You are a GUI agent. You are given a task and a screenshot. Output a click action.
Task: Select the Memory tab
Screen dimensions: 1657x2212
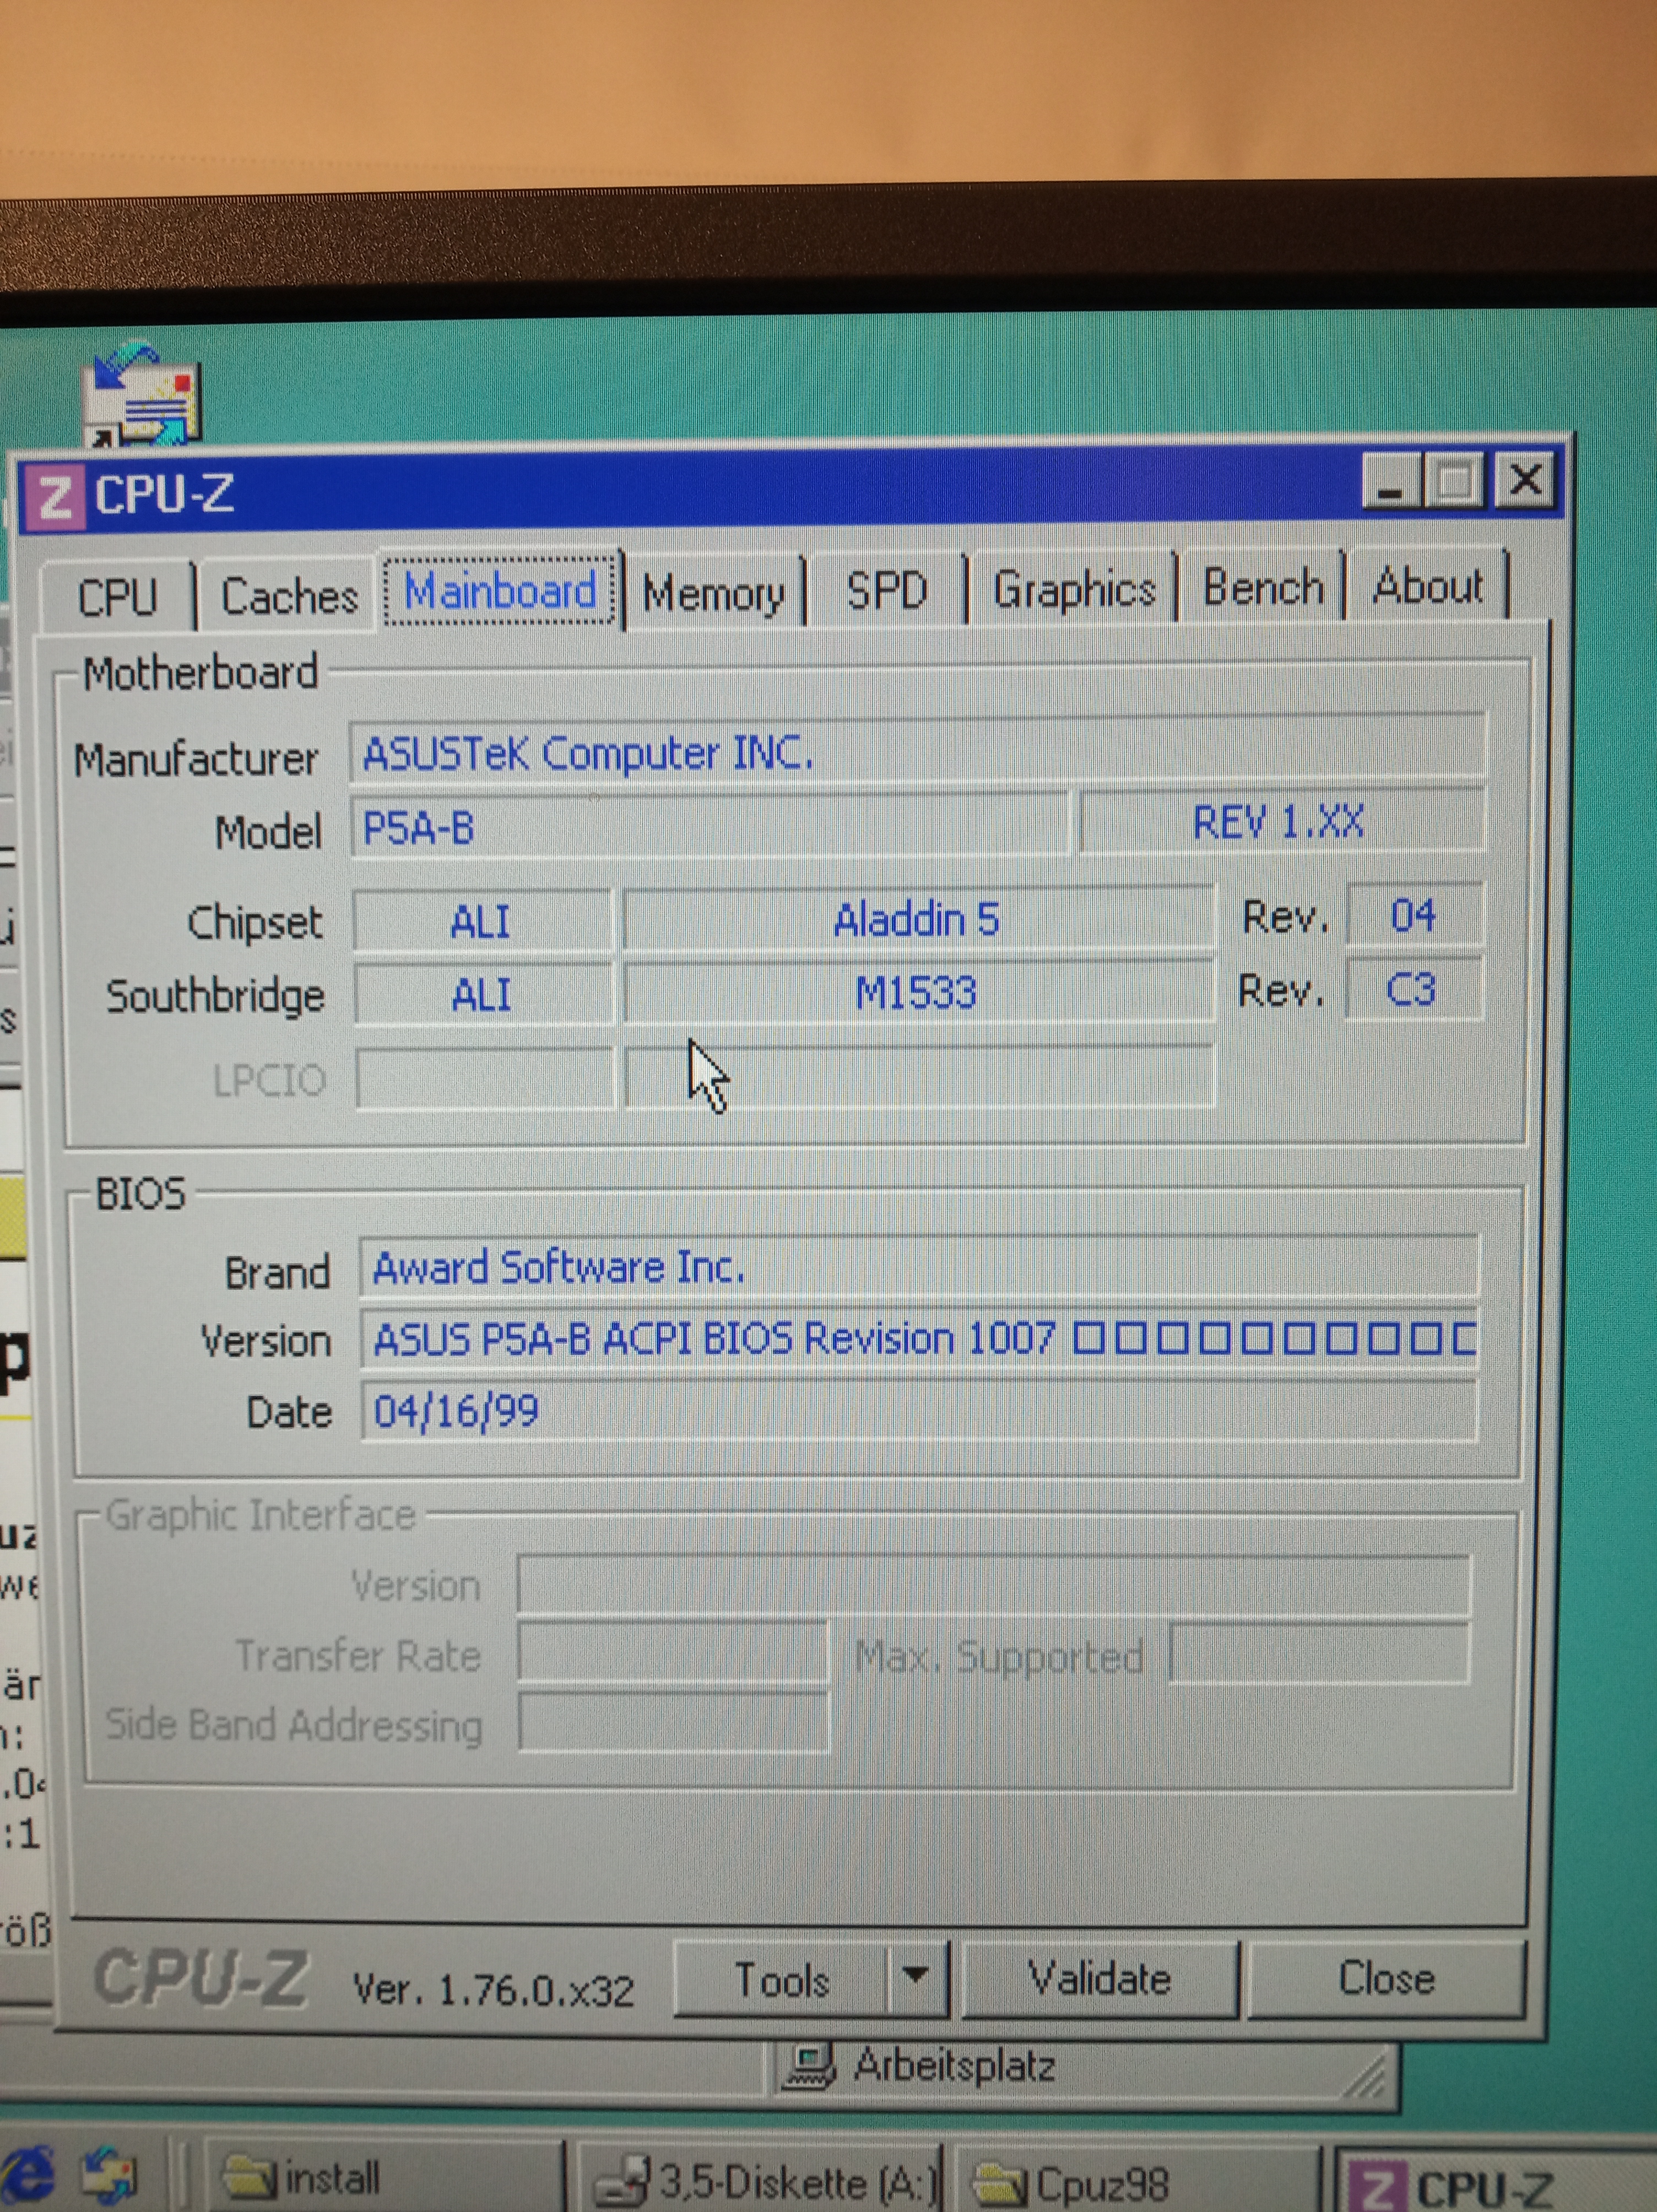713,594
